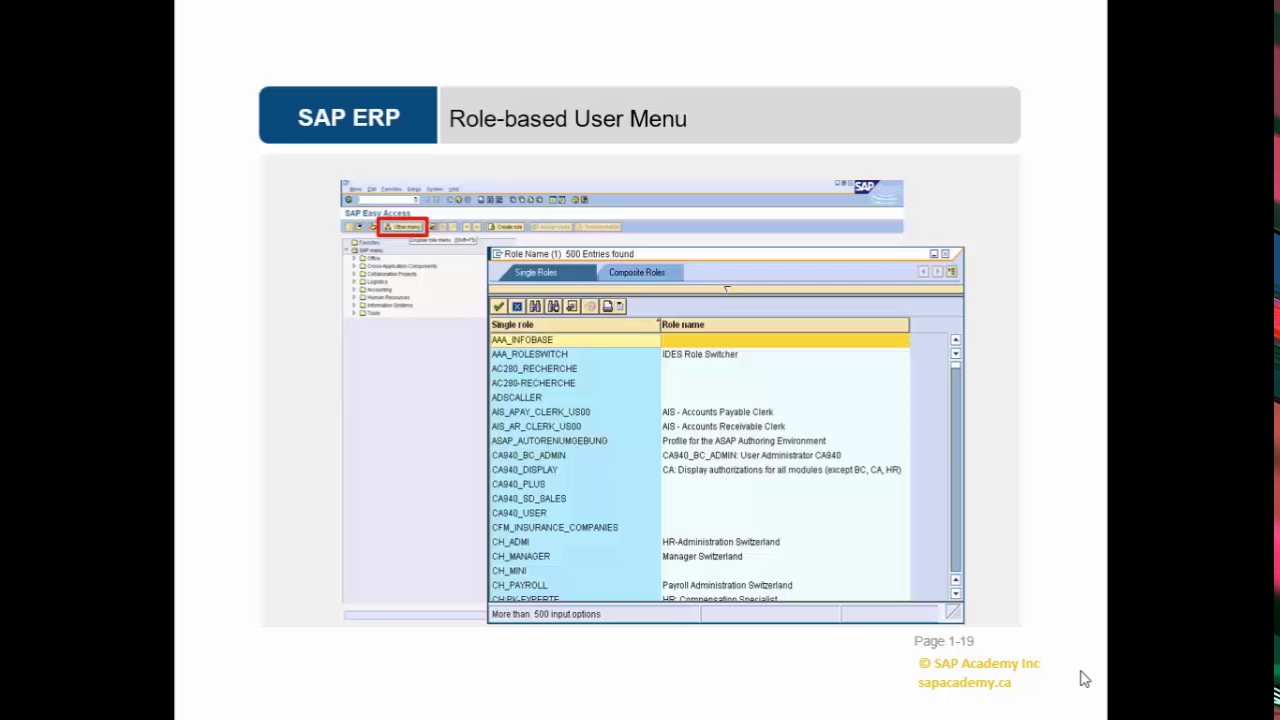The width and height of the screenshot is (1280, 720).
Task: Select the Favorites folder in the tree
Action: point(367,242)
